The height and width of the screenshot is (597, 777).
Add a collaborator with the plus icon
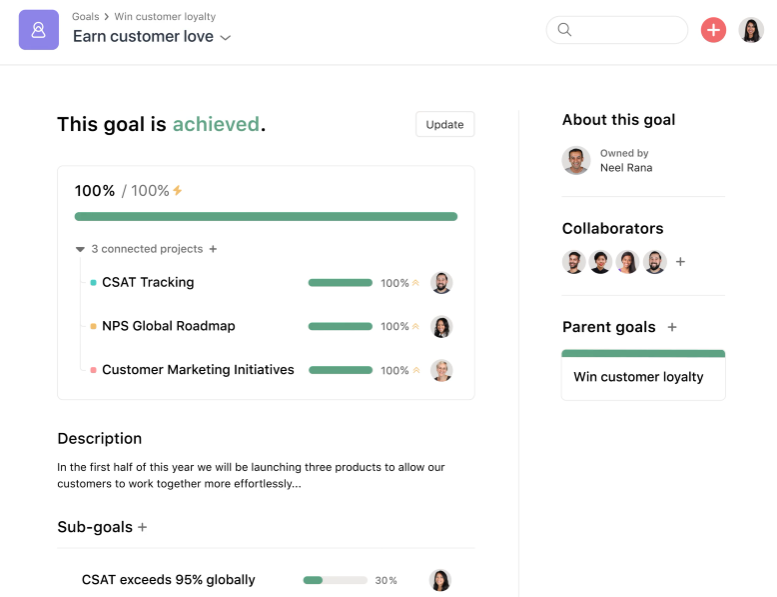pyautogui.click(x=681, y=262)
